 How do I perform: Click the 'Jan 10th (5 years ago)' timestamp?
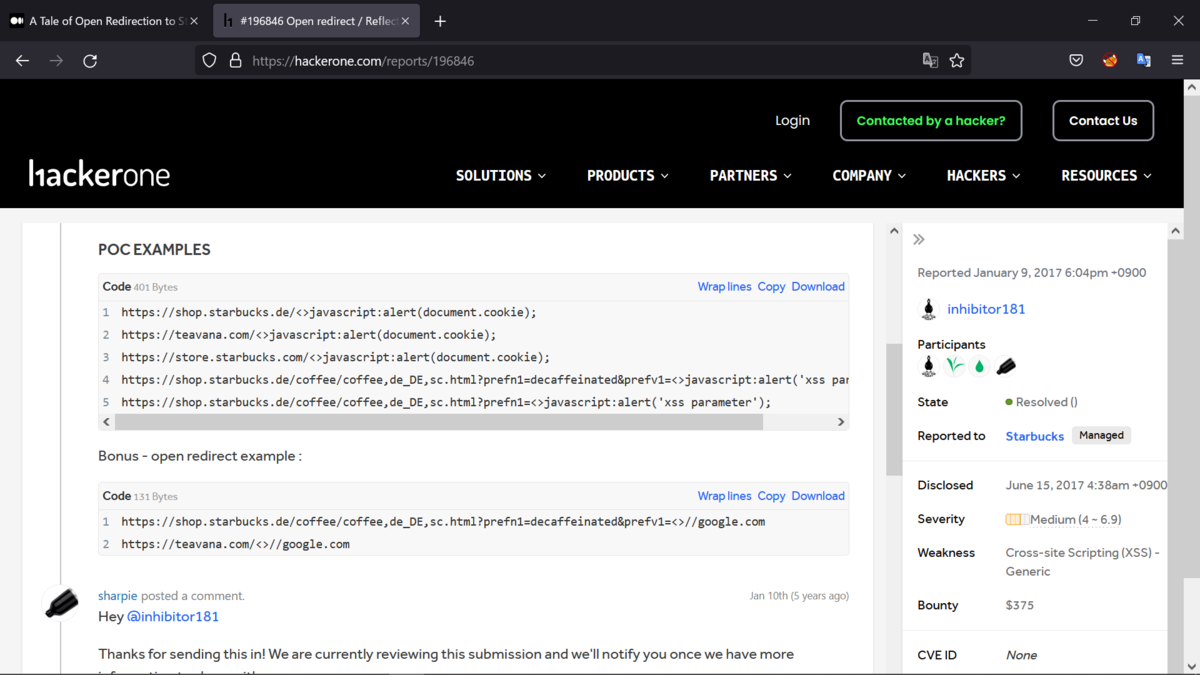point(799,596)
